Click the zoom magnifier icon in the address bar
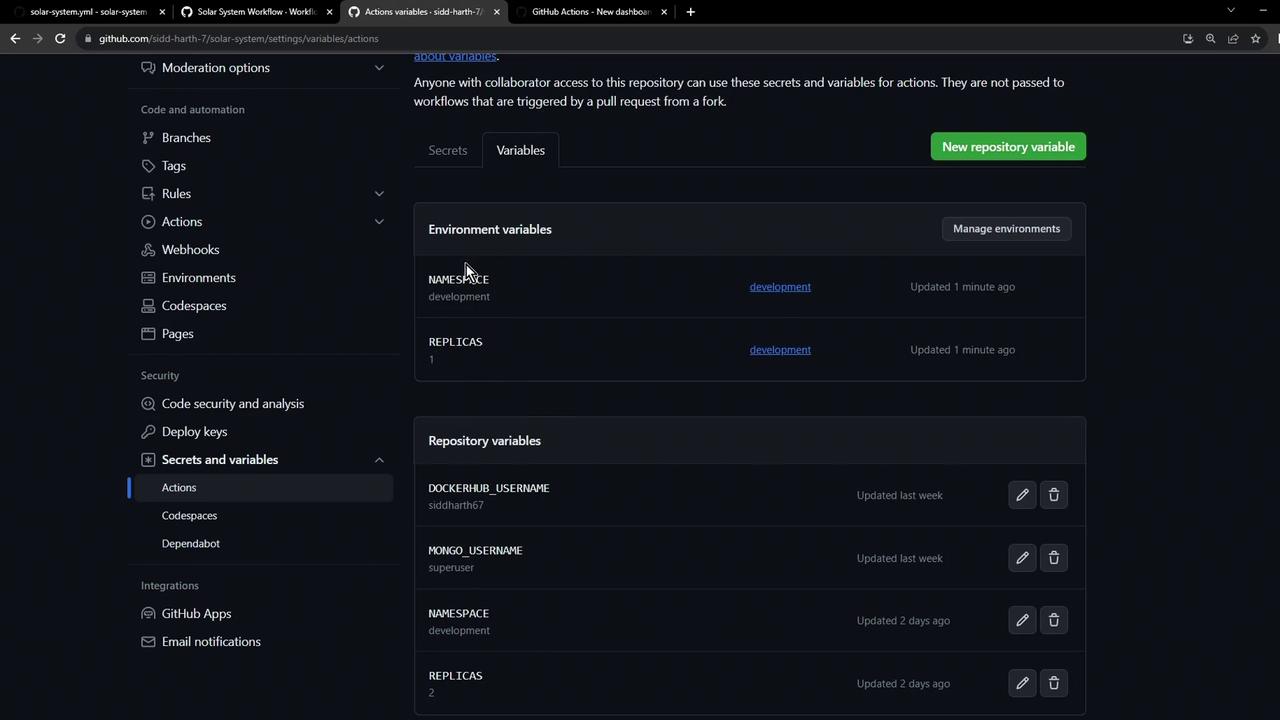Screen dimensions: 1280x720 [1210, 38]
